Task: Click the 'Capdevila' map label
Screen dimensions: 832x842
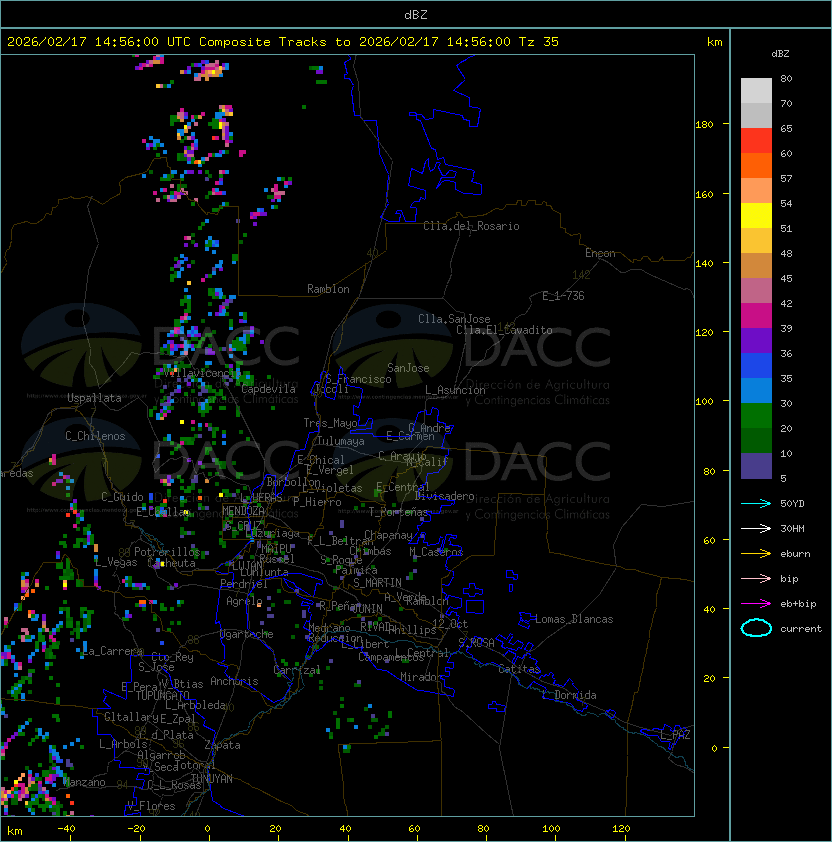Action: pyautogui.click(x=269, y=389)
